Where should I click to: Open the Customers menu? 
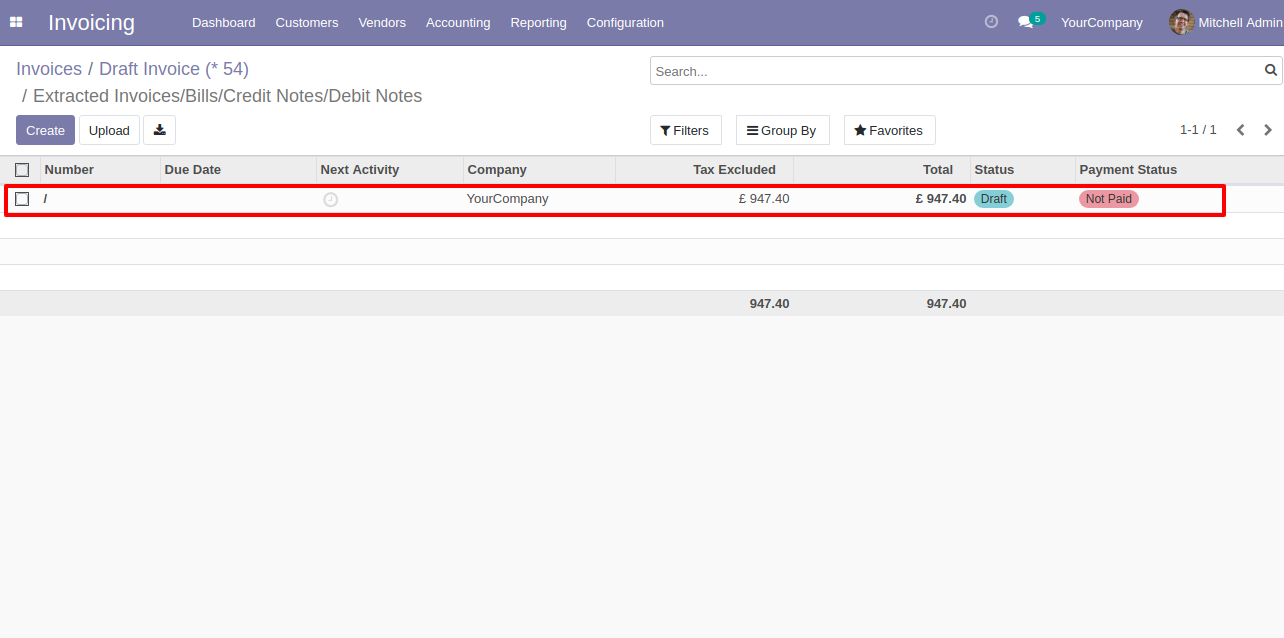[x=307, y=22]
